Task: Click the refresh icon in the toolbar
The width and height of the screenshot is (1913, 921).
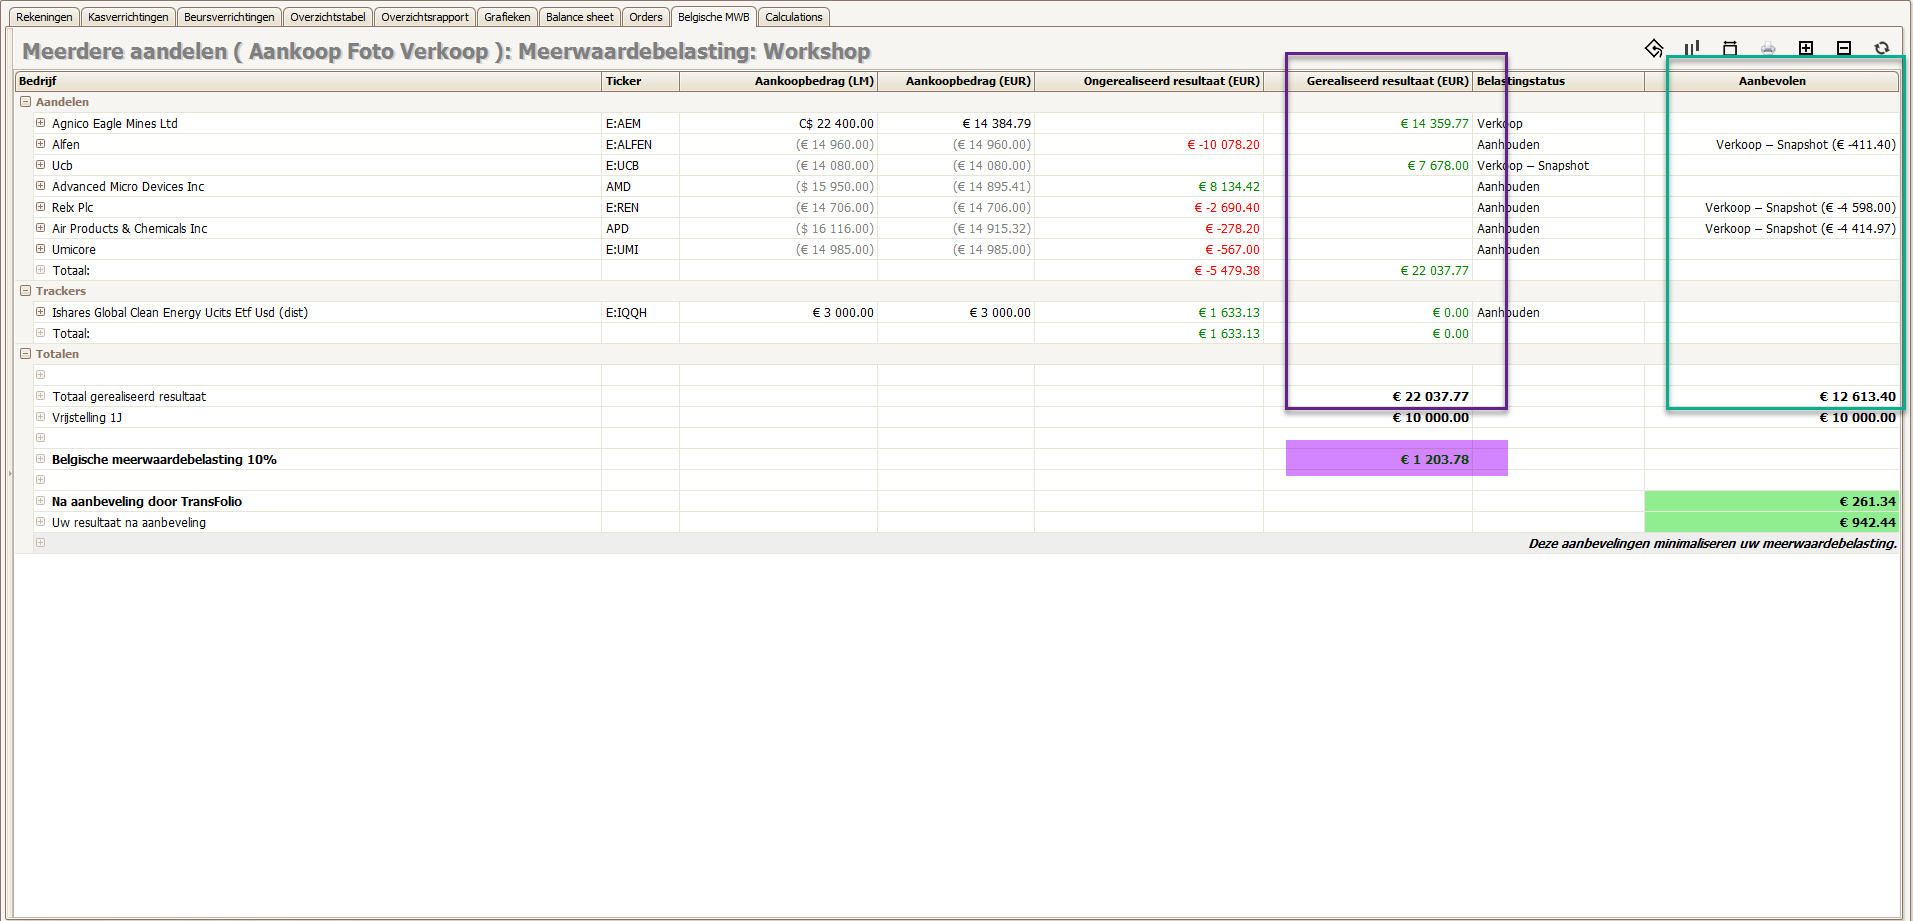Action: pos(1881,48)
